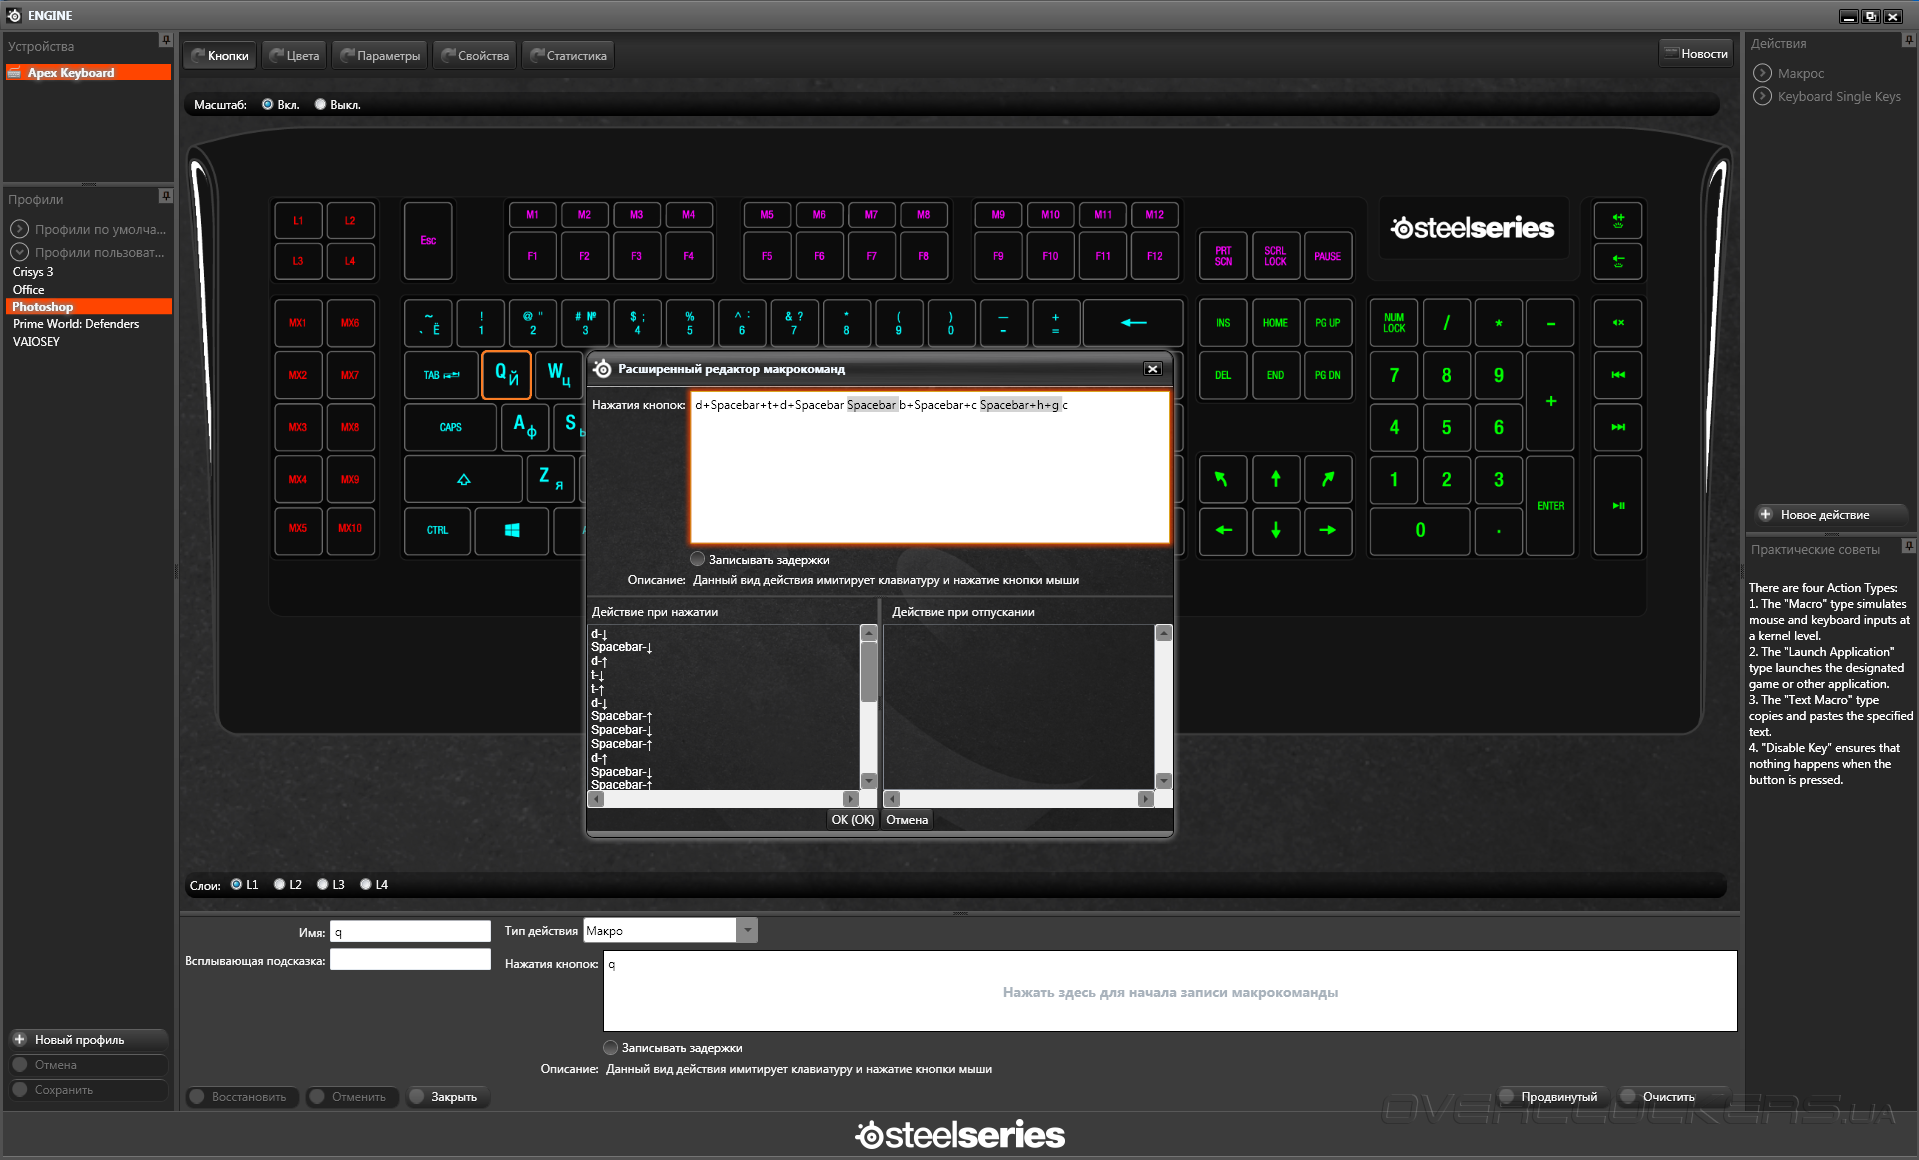Open the Новости panel
Screen dimensions: 1919x1160
1696,54
